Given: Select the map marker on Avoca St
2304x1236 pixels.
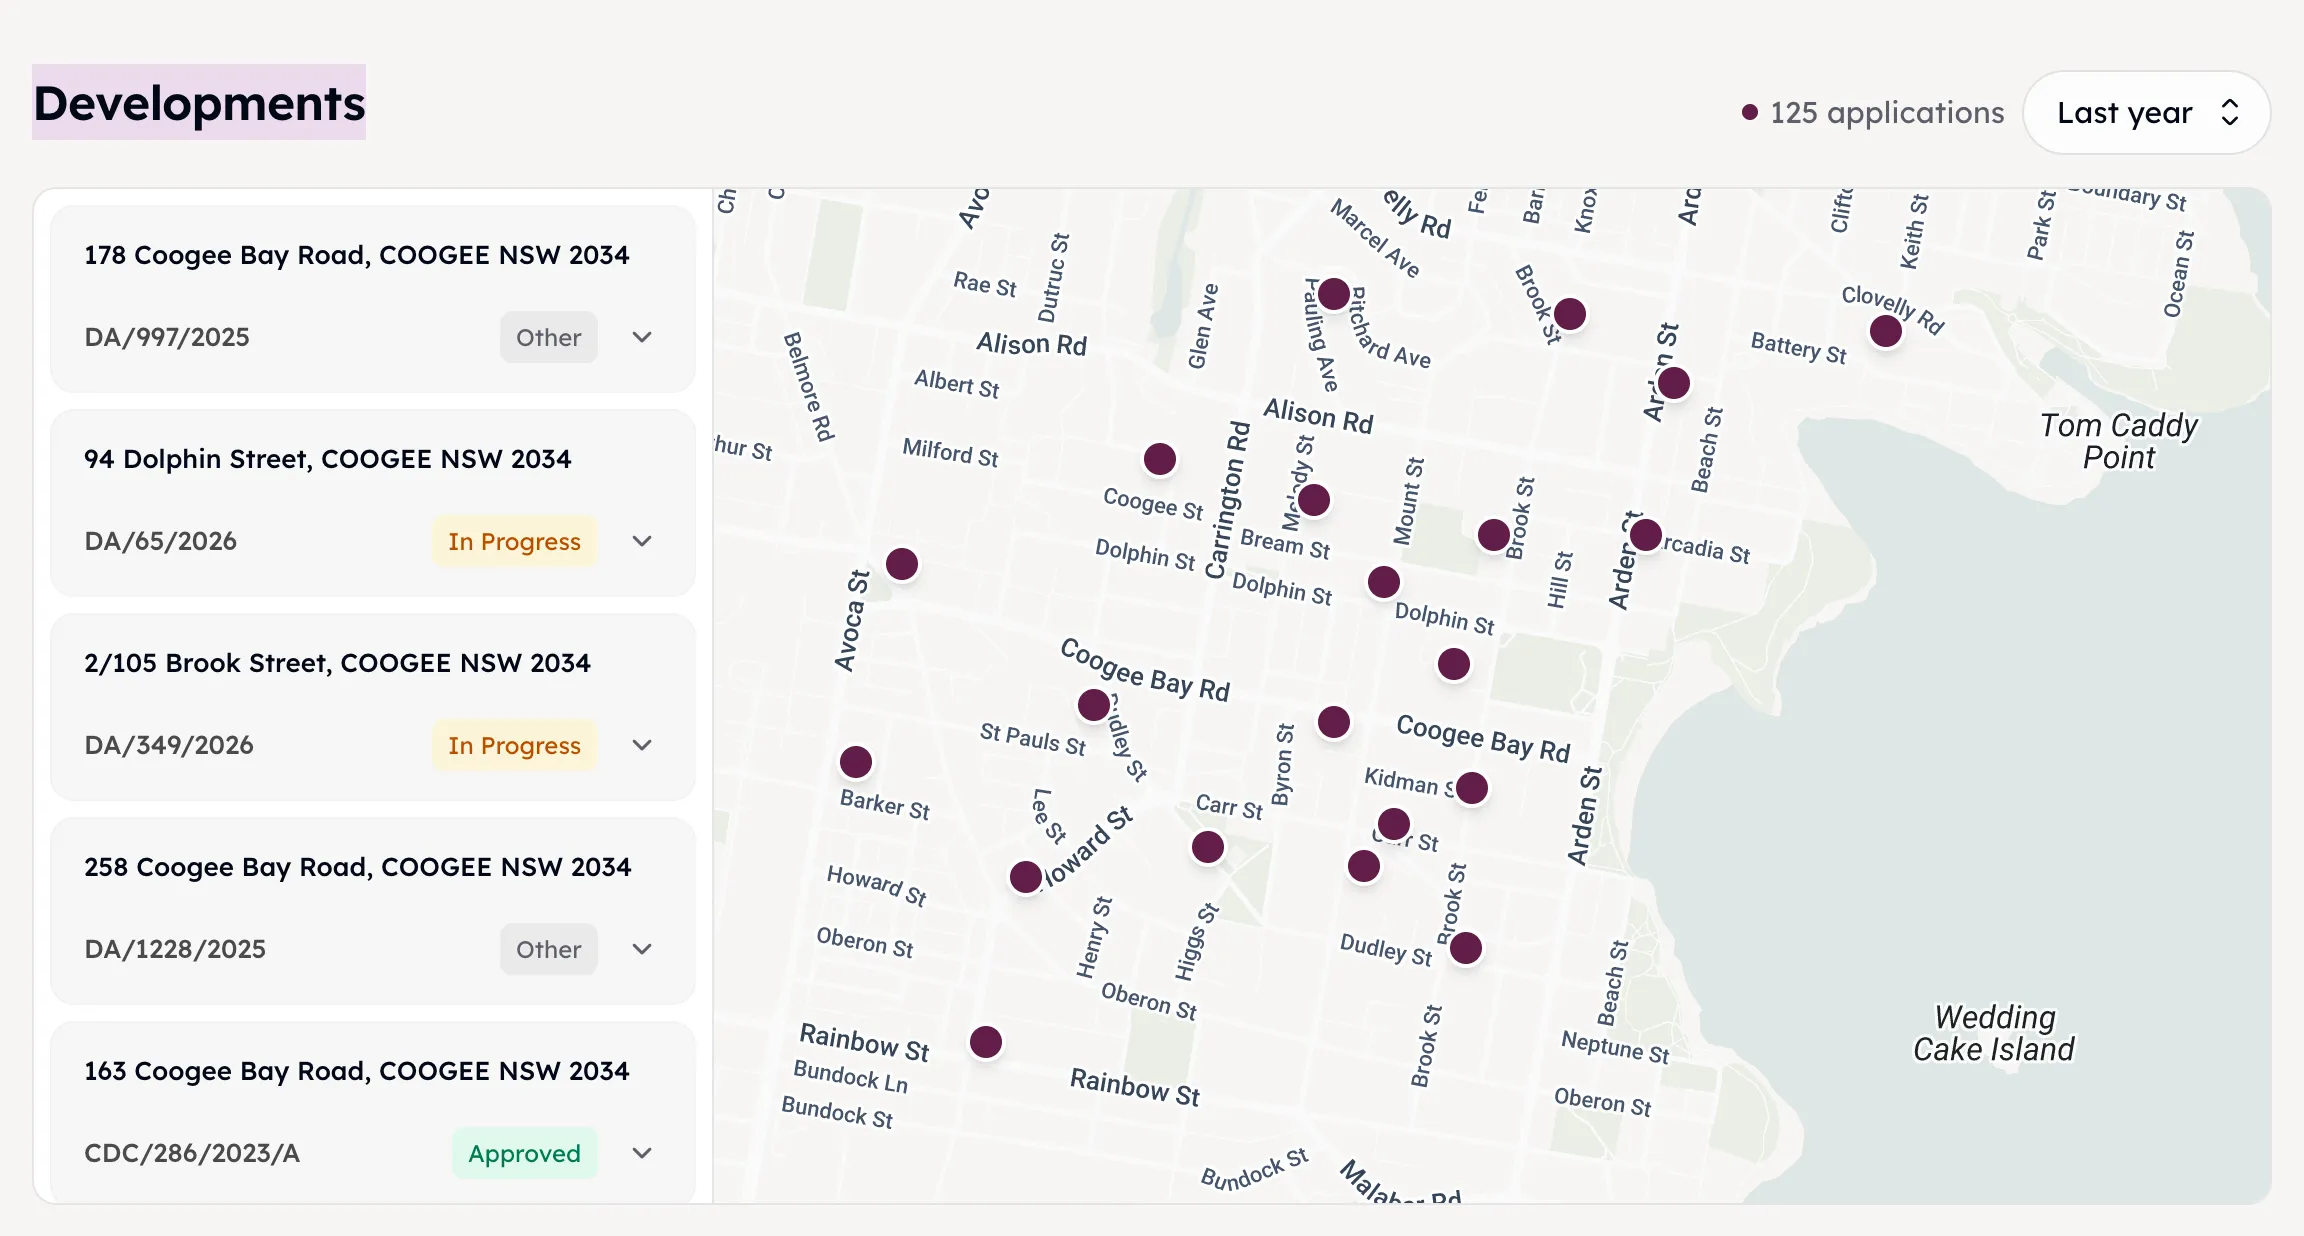Looking at the screenshot, I should point(902,564).
